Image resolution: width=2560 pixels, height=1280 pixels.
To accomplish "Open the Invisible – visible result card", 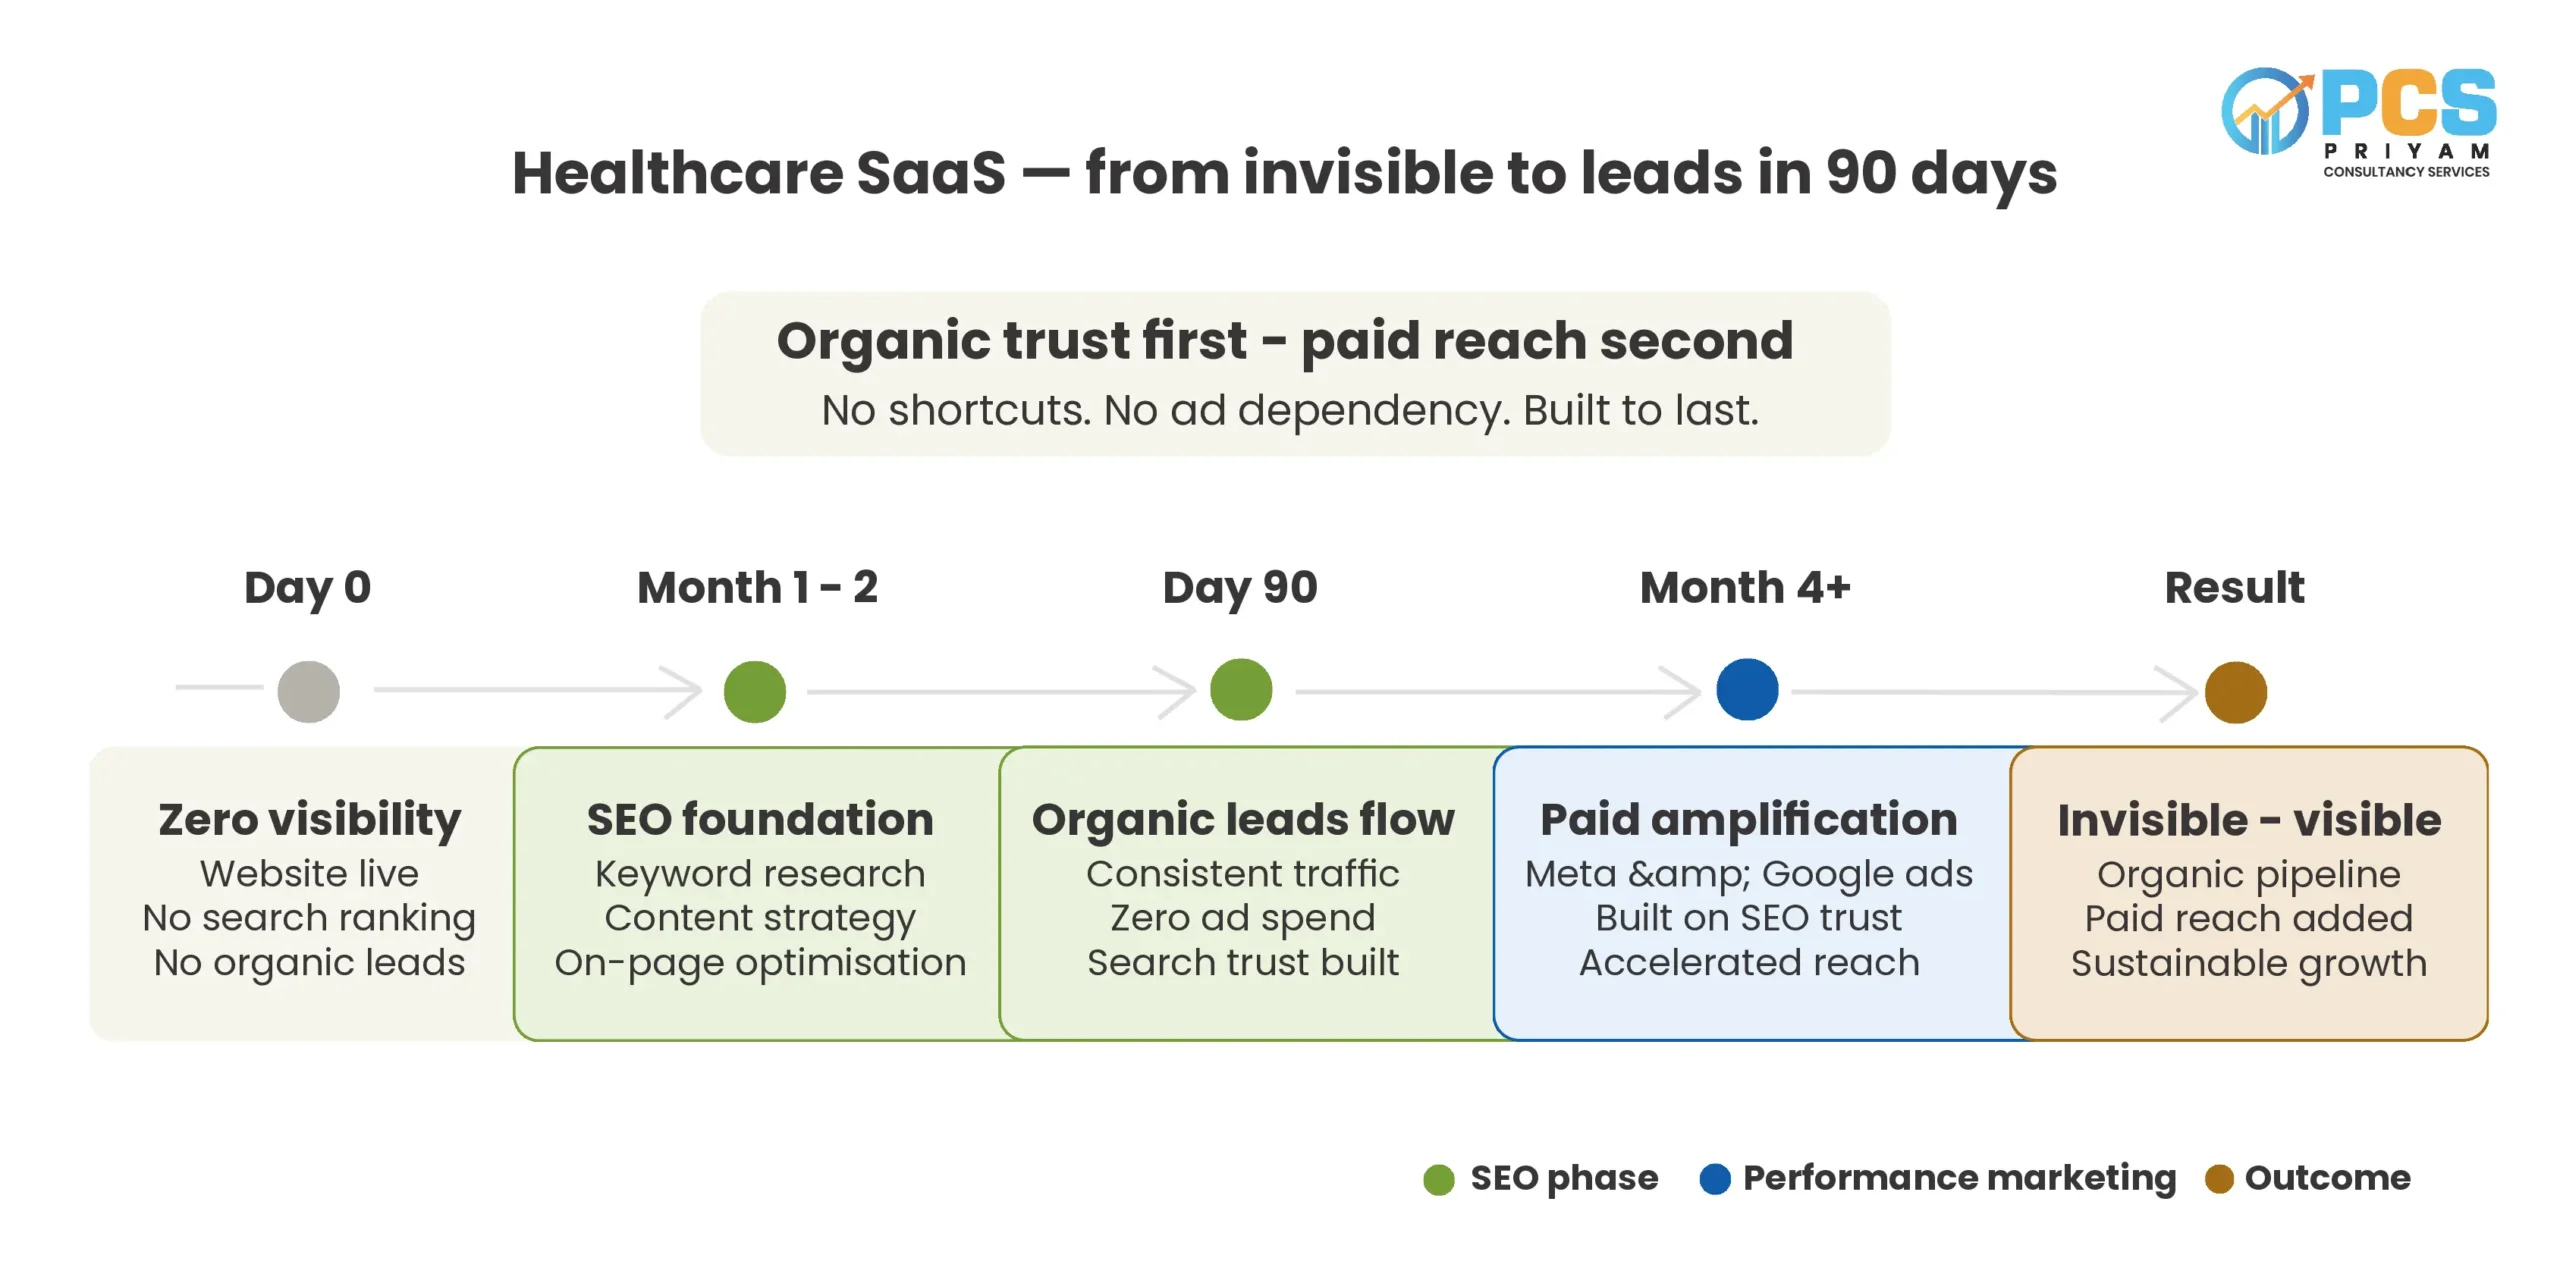I will click(x=2248, y=893).
